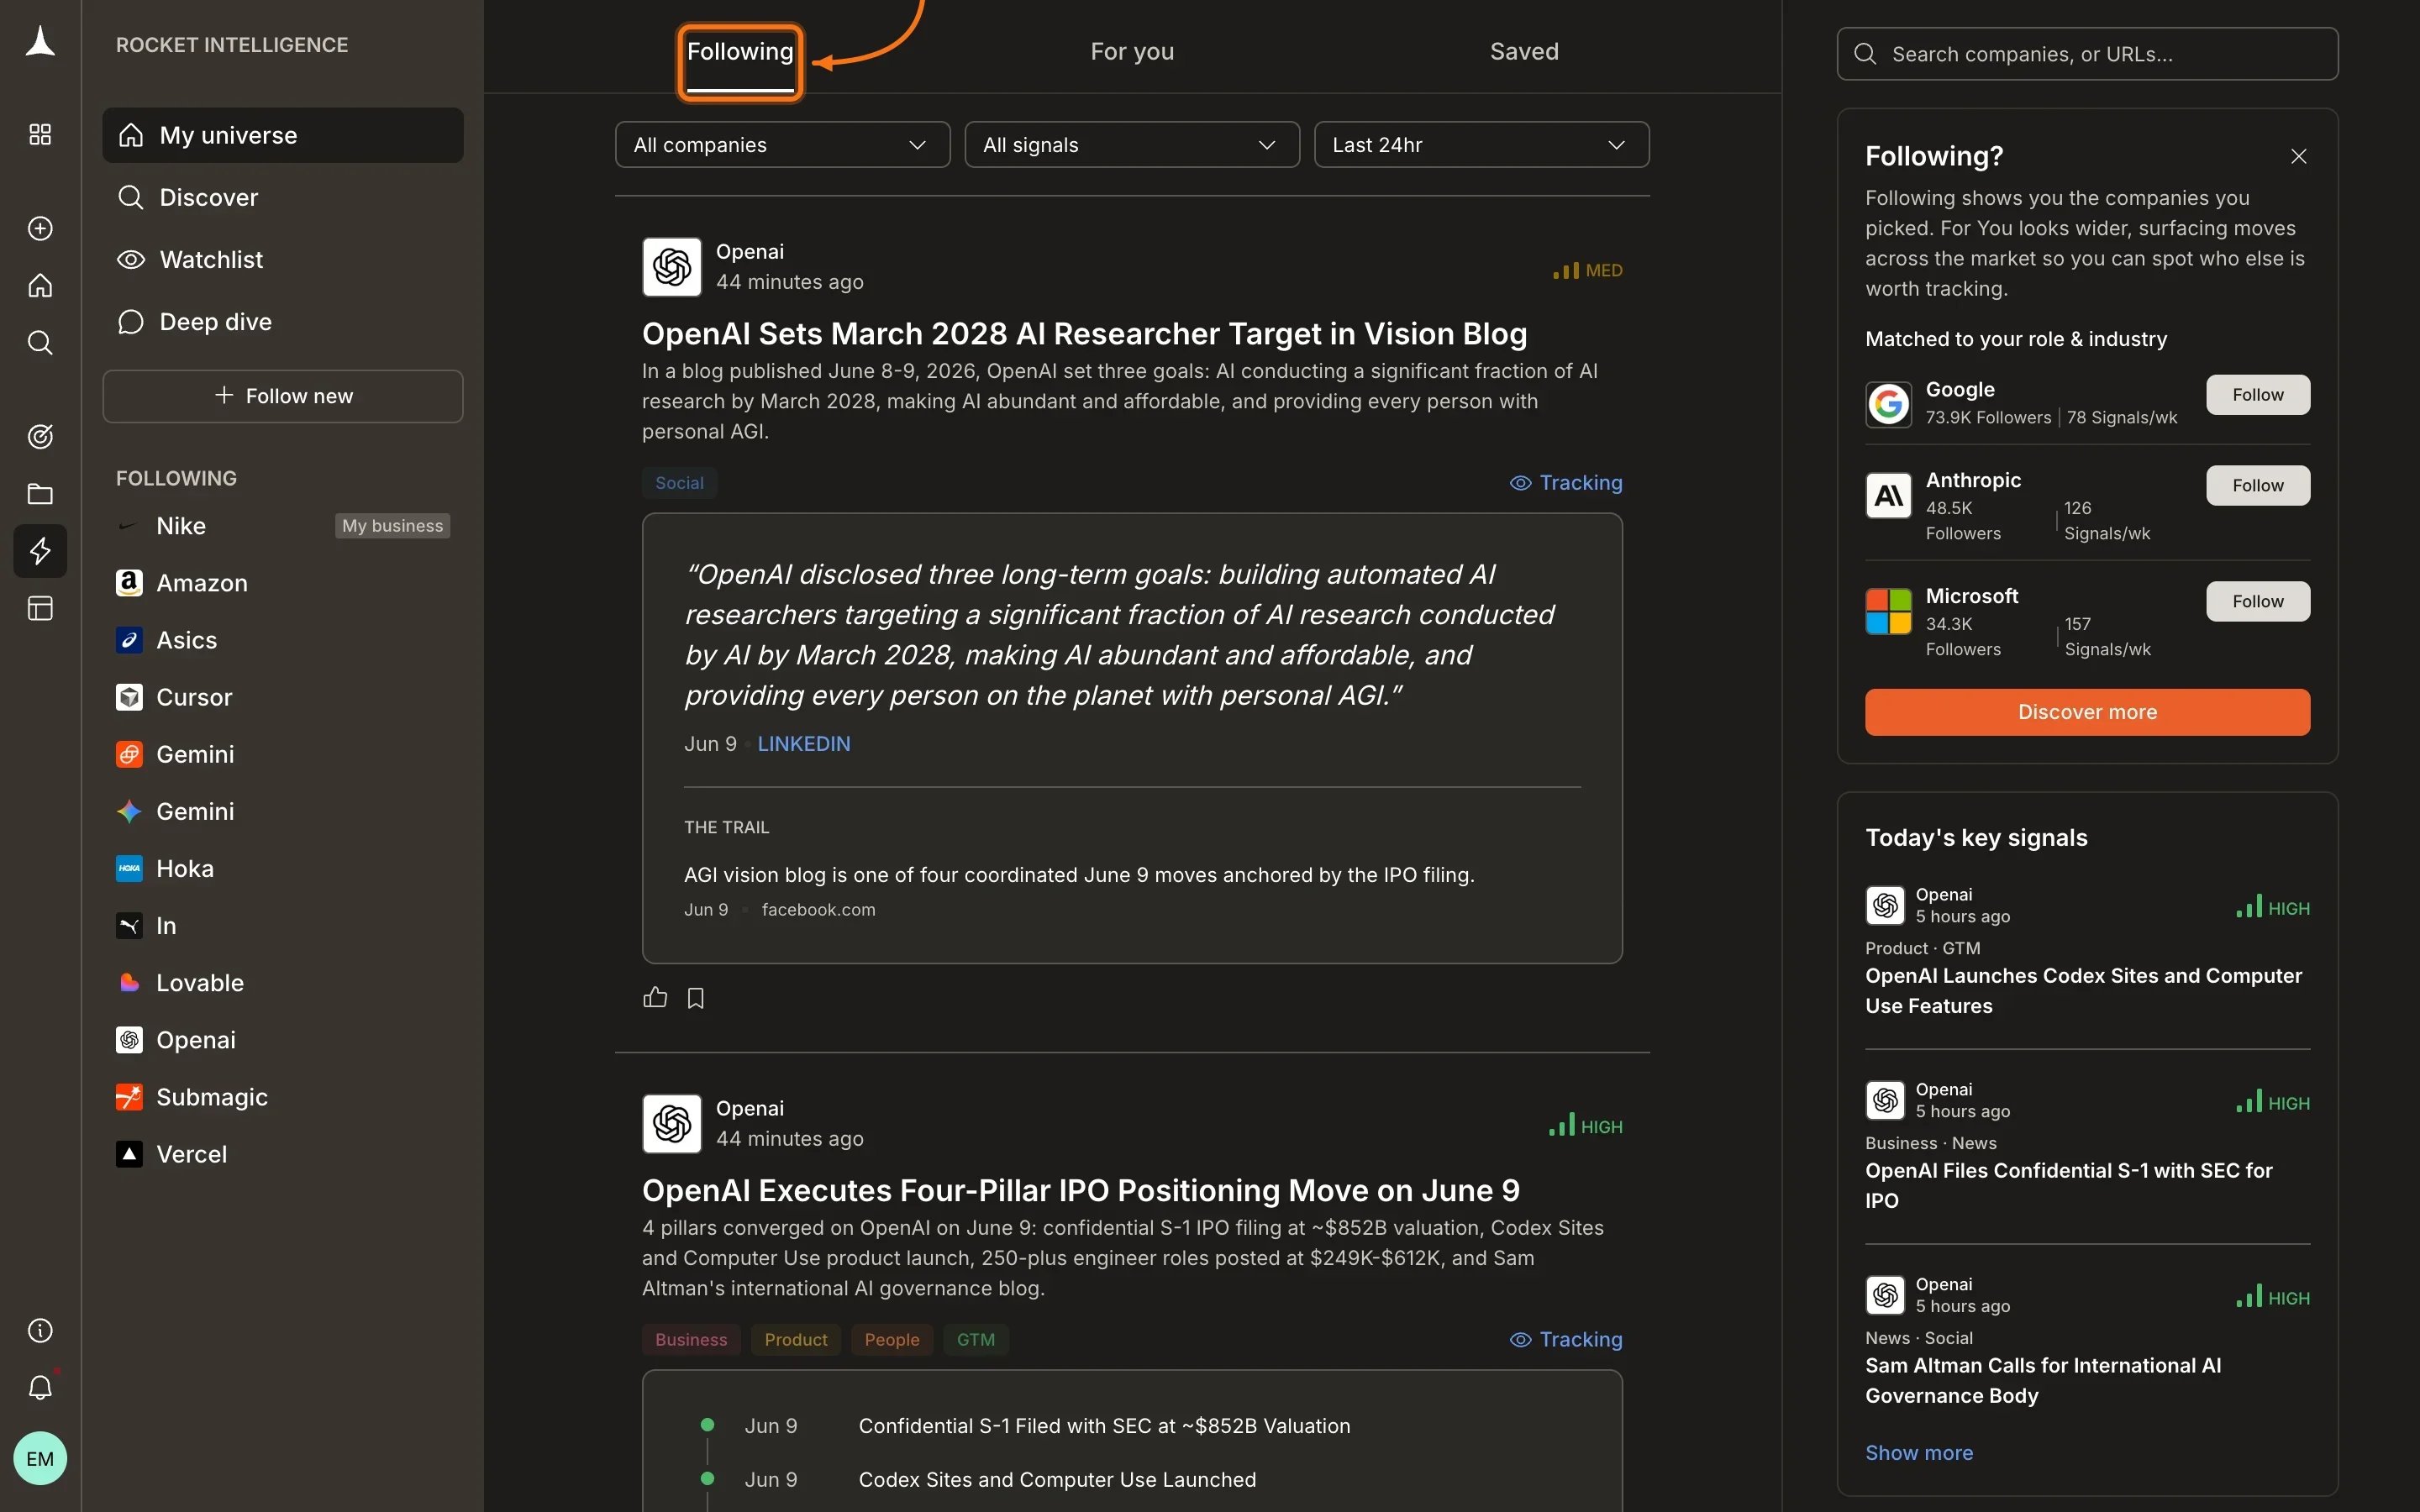Click the Lovable logo in Following list
2420x1512 pixels.
(x=129, y=982)
